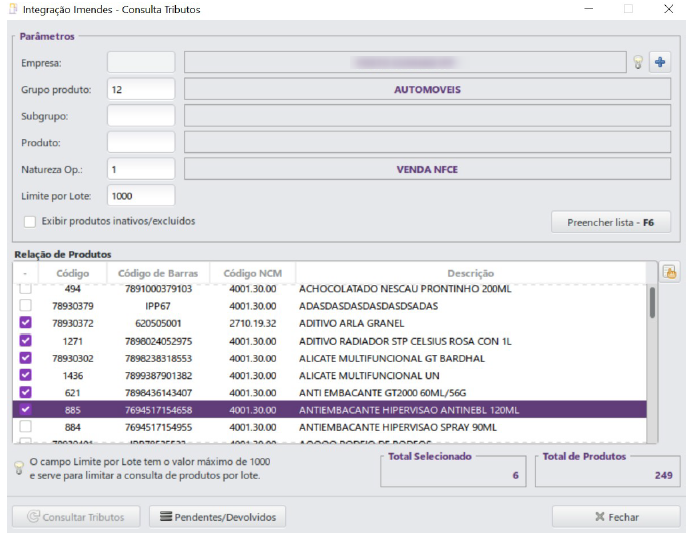Click the blue plus icon beside Empresa

pyautogui.click(x=659, y=62)
